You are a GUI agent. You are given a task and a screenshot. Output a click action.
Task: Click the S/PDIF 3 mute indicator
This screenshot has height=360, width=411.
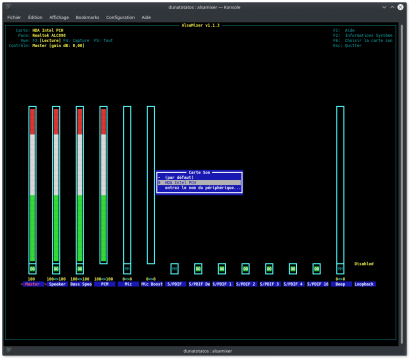pyautogui.click(x=269, y=269)
